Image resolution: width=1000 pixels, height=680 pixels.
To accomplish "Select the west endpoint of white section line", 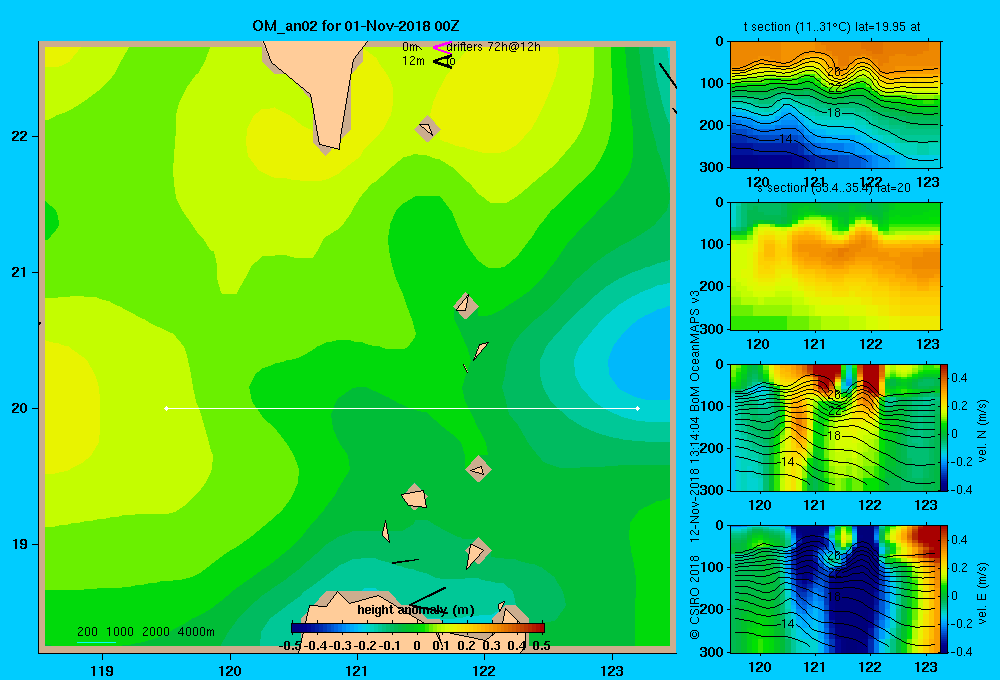I will (x=166, y=408).
